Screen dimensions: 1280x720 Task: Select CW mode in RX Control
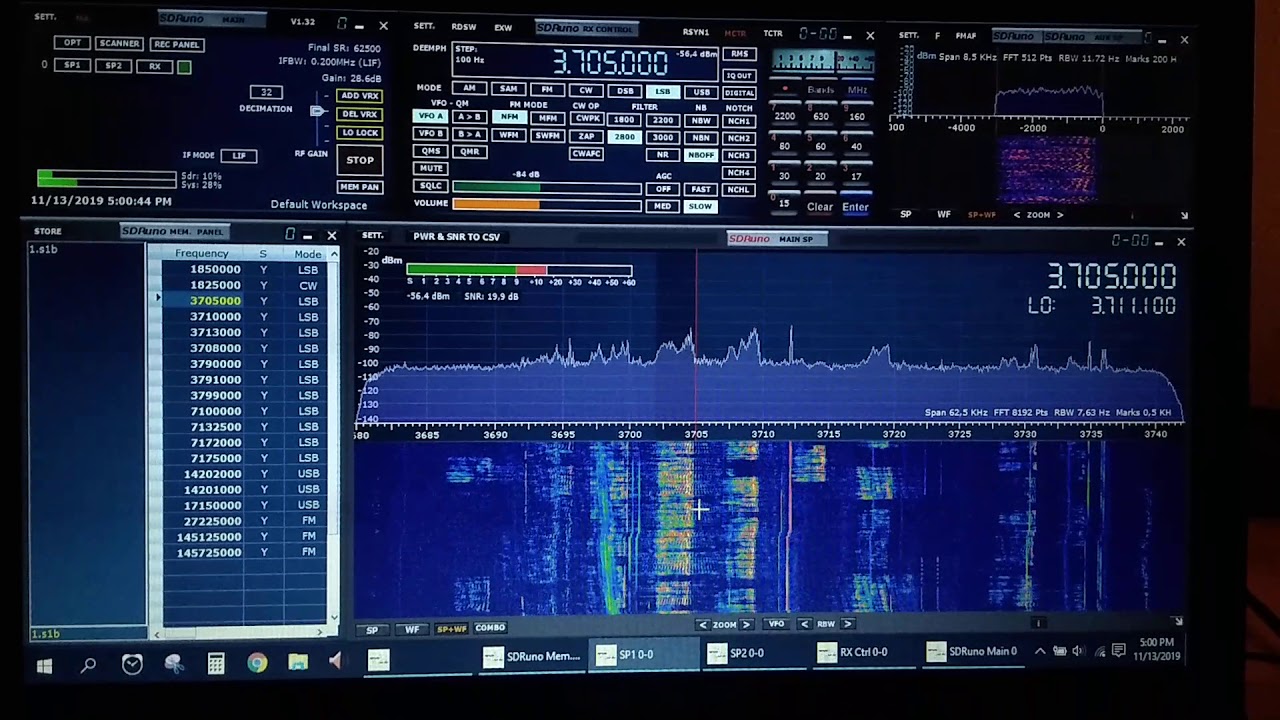coord(586,90)
